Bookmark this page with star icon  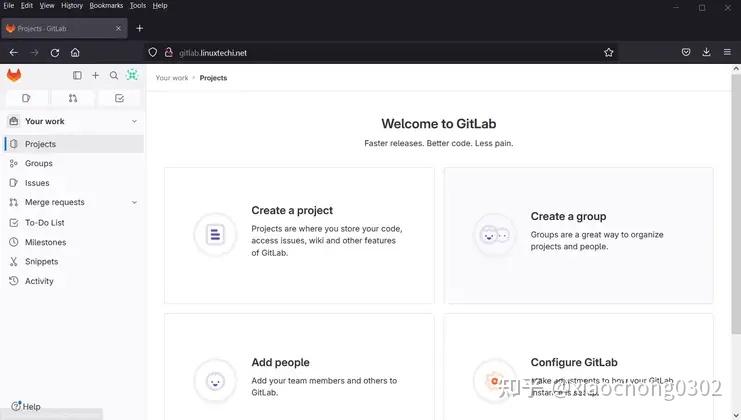click(609, 52)
